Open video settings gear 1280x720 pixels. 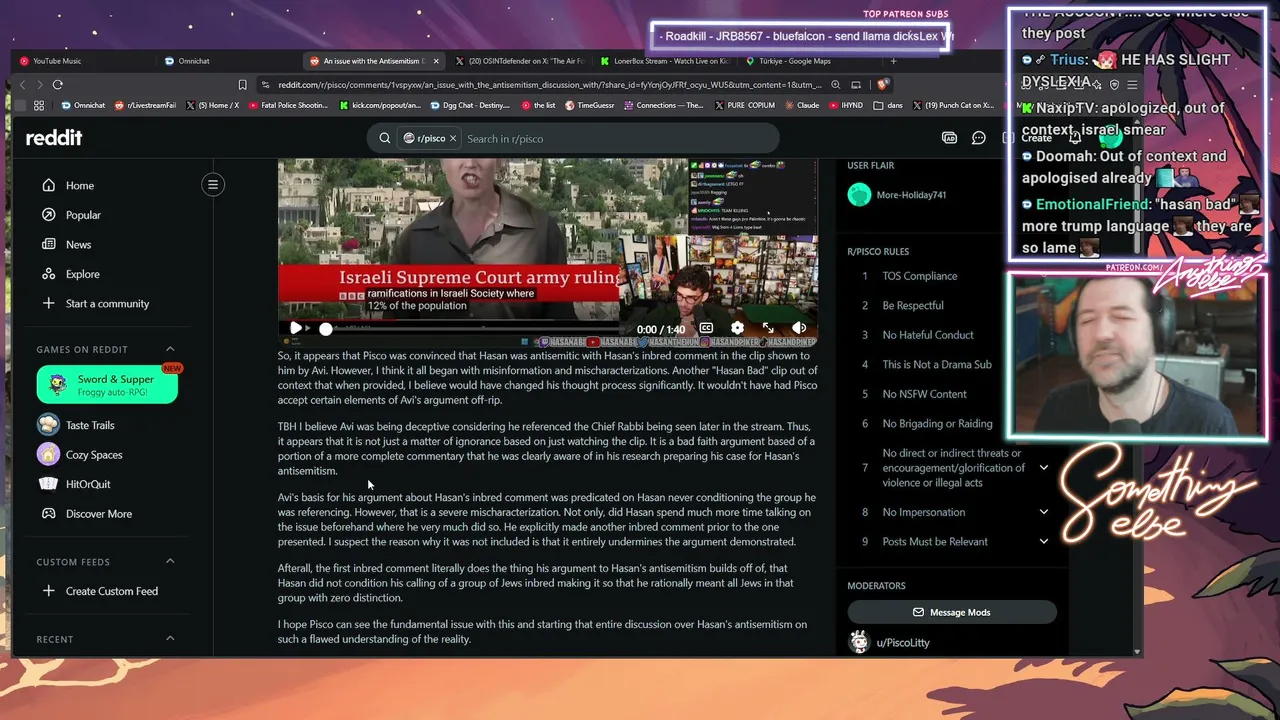(x=738, y=328)
